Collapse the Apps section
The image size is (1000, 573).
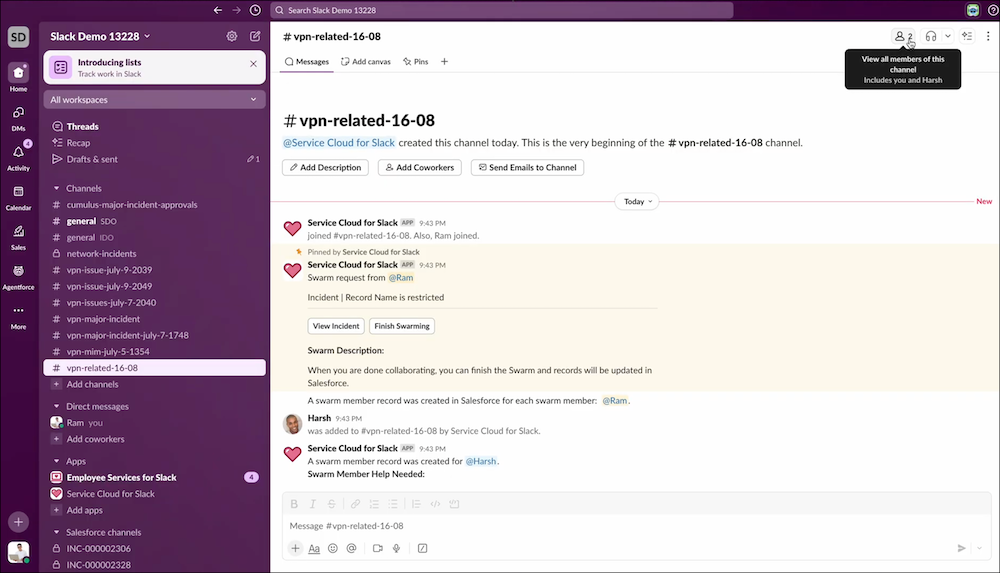tap(56, 461)
